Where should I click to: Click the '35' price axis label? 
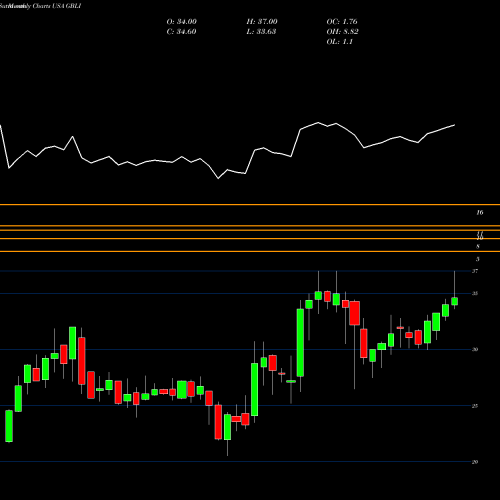click(x=475, y=293)
